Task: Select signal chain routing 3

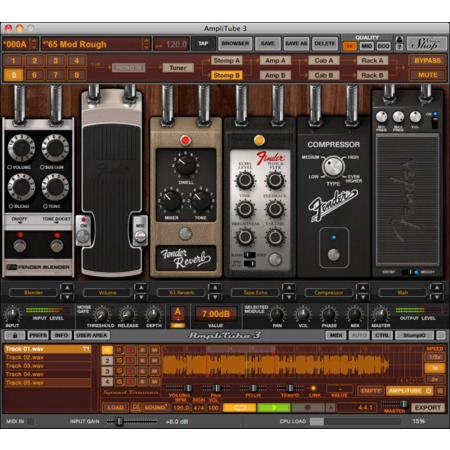Action: 56,61
